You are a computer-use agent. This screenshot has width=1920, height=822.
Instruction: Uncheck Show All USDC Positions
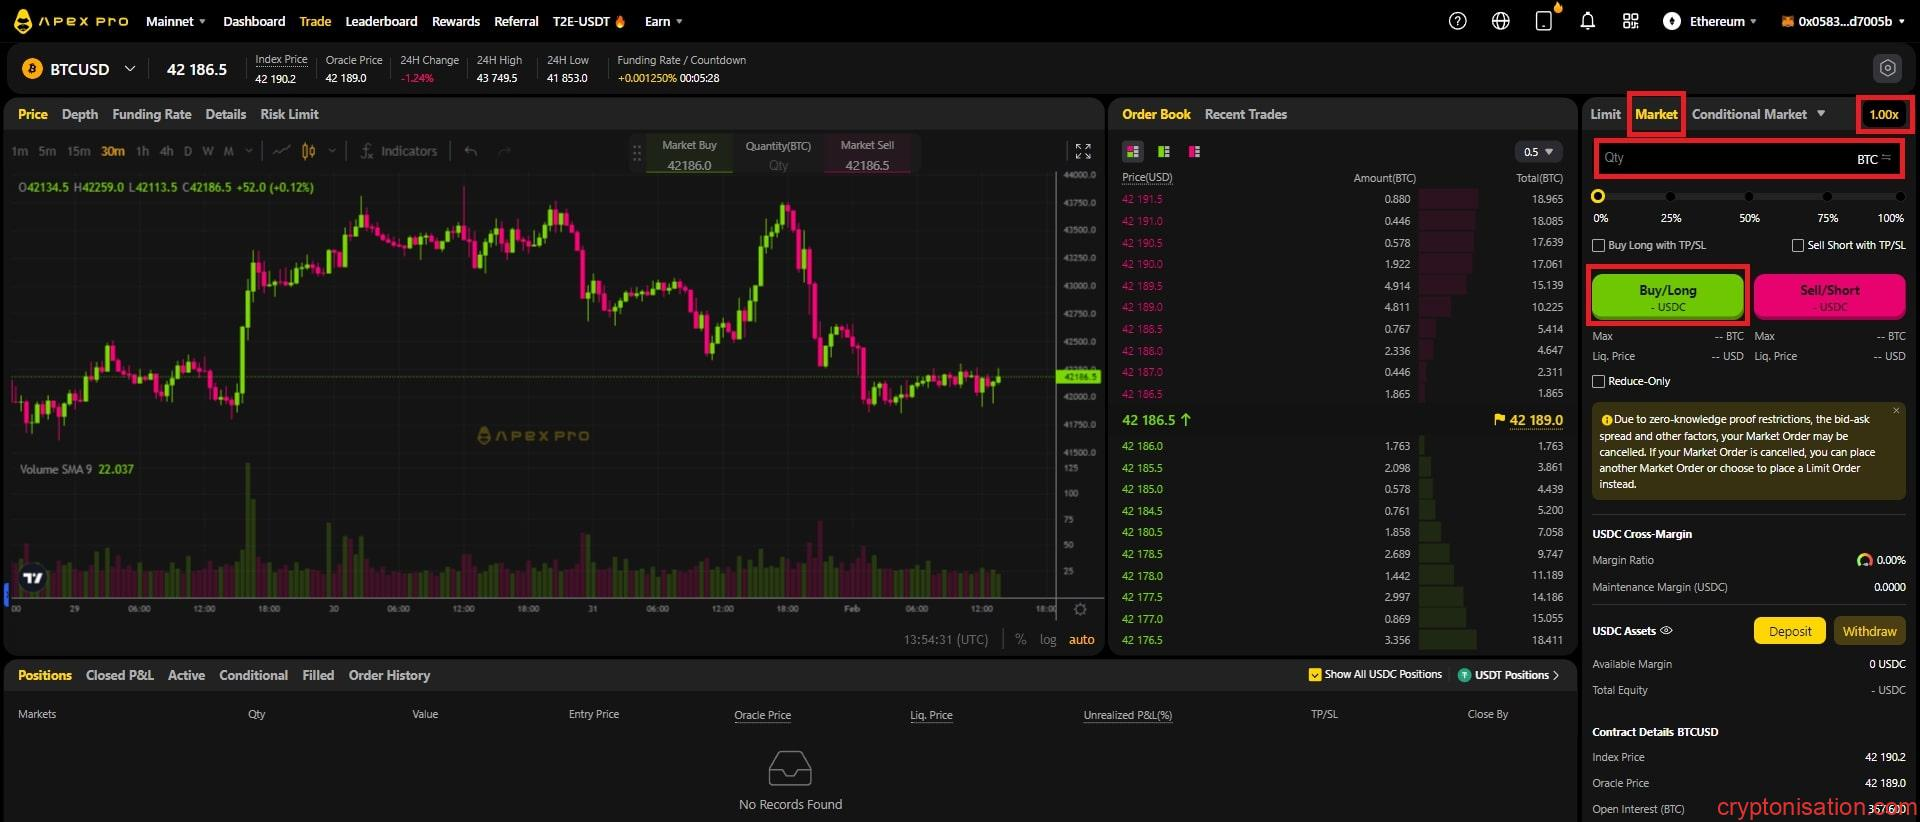[x=1315, y=674]
